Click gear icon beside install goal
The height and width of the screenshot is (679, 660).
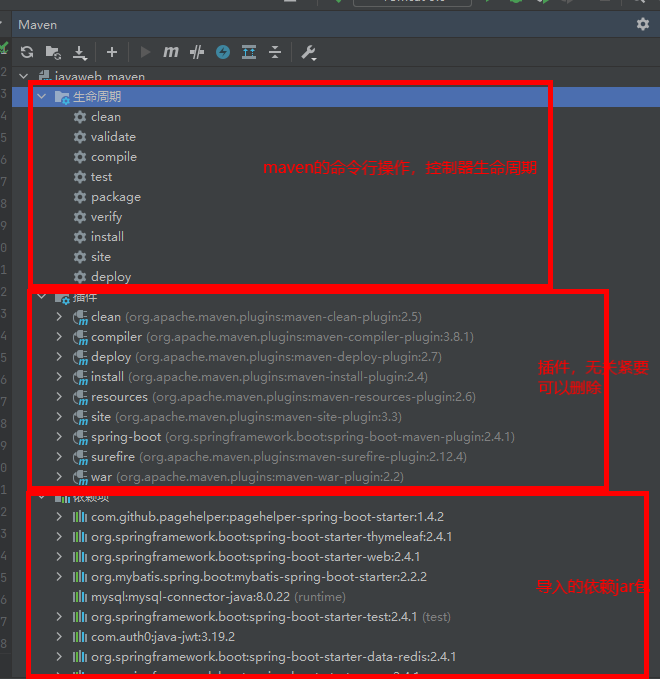[x=80, y=237]
